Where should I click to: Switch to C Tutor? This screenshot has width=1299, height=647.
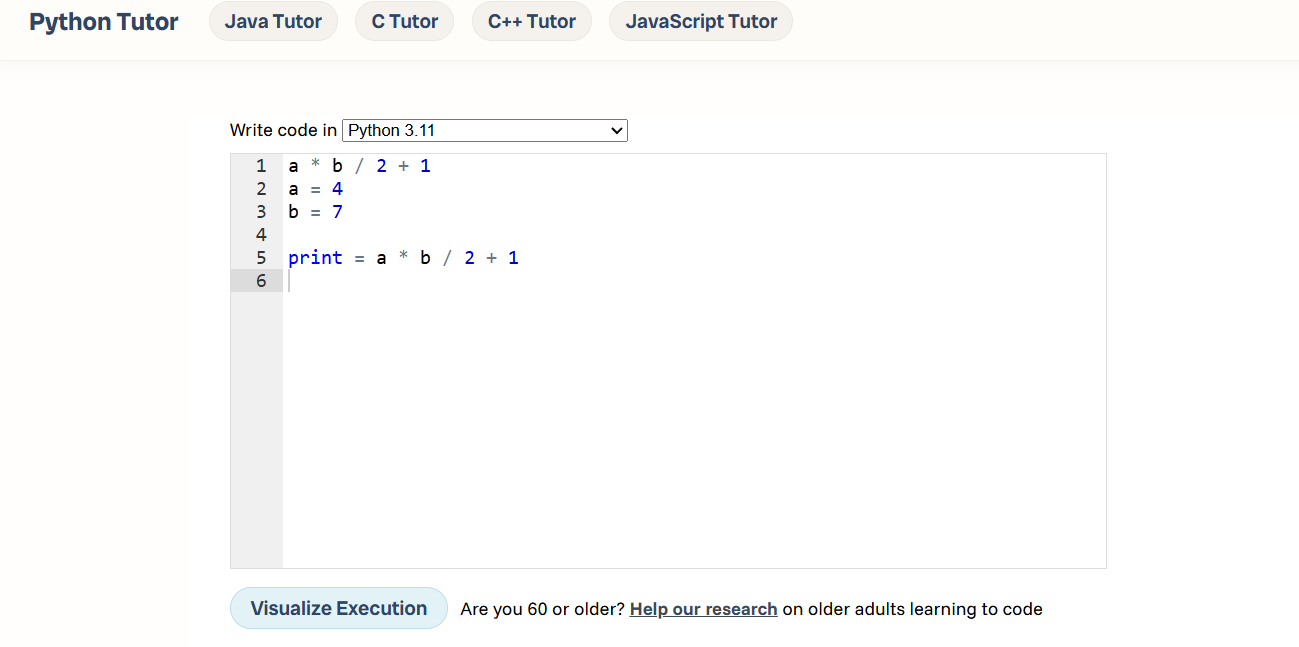pos(404,22)
